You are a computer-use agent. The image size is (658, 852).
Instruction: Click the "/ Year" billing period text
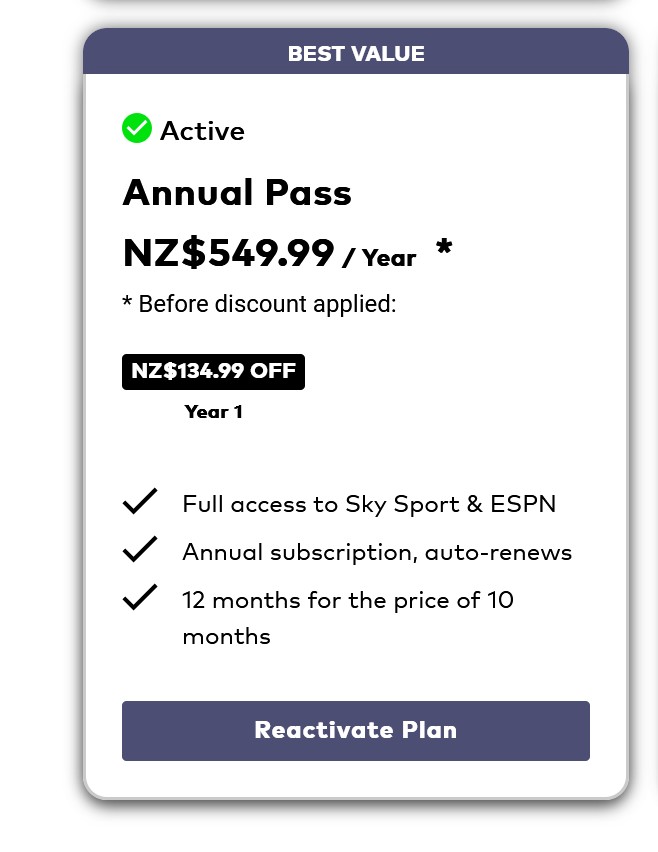[x=379, y=258]
